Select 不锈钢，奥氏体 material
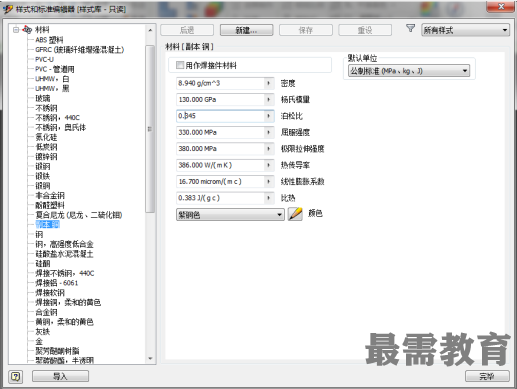 point(61,127)
